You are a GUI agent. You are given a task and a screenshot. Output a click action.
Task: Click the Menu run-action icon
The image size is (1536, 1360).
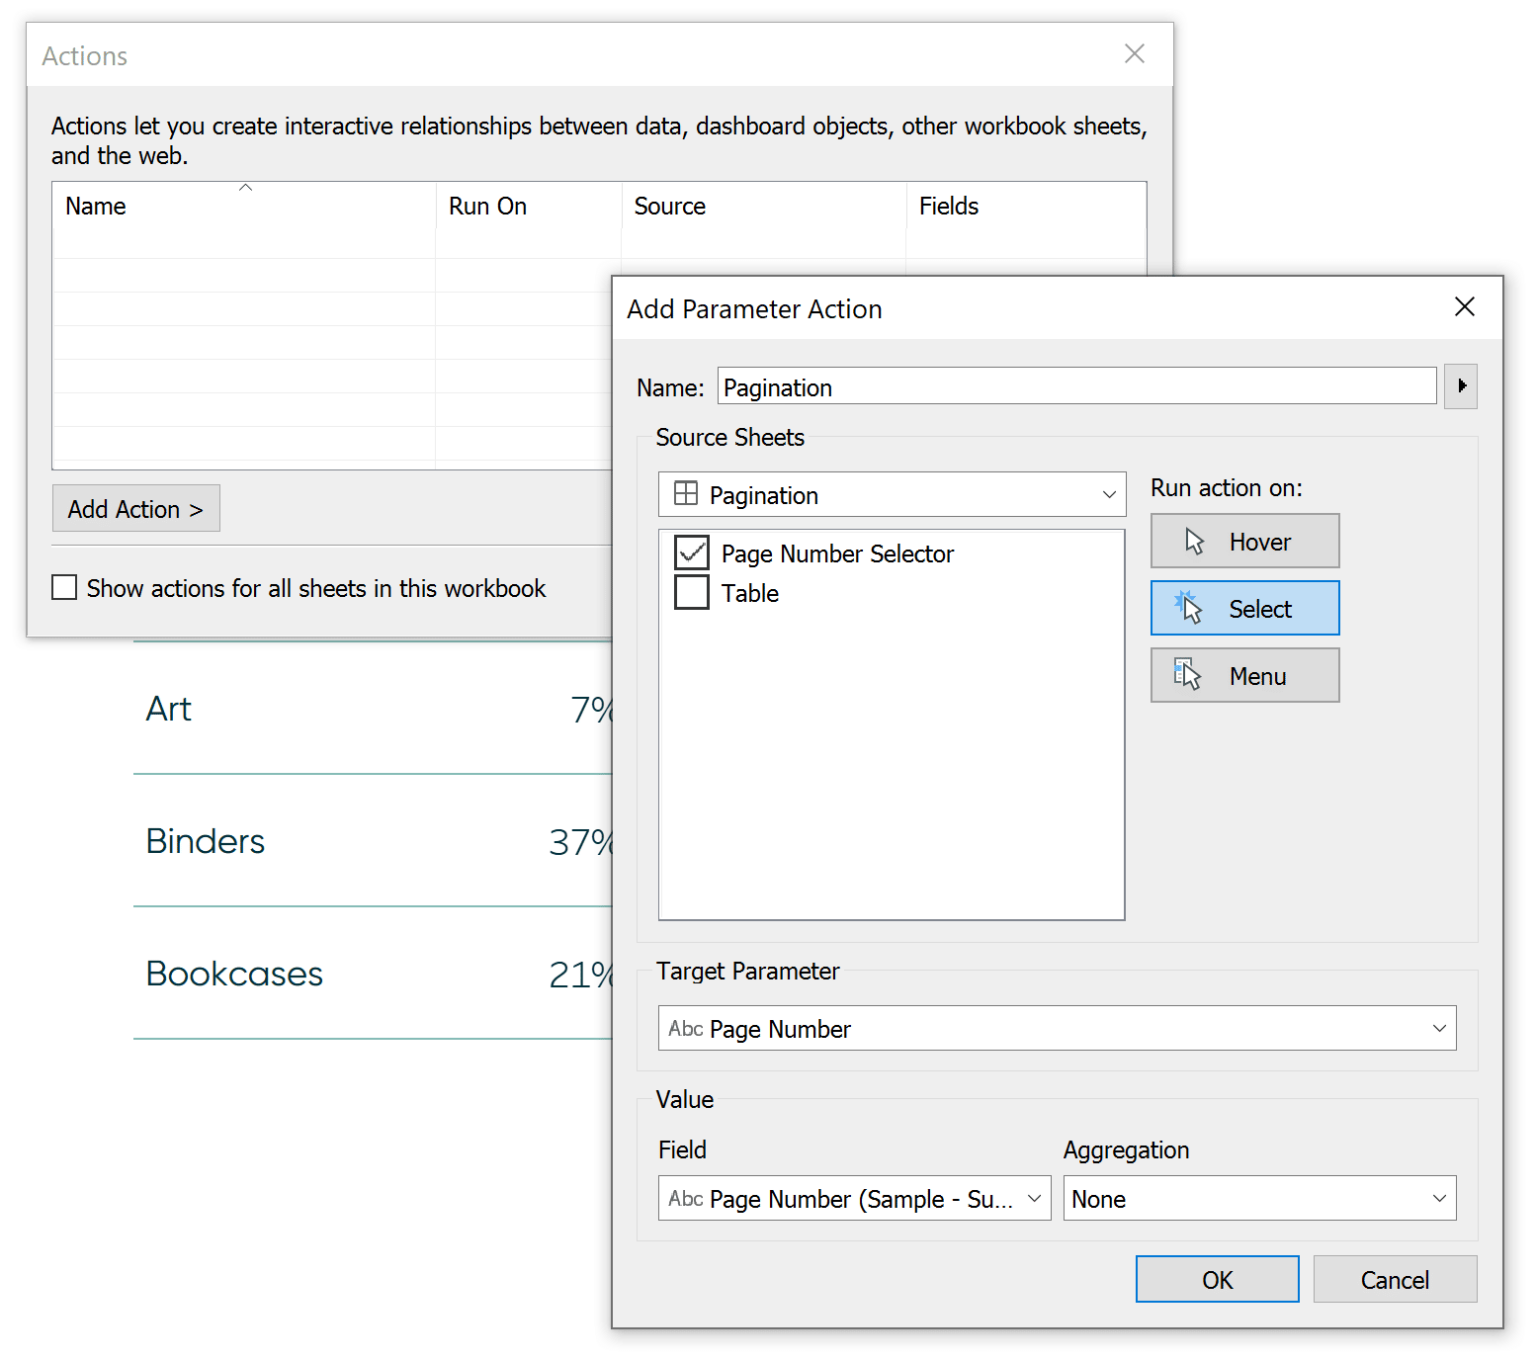(x=1189, y=673)
